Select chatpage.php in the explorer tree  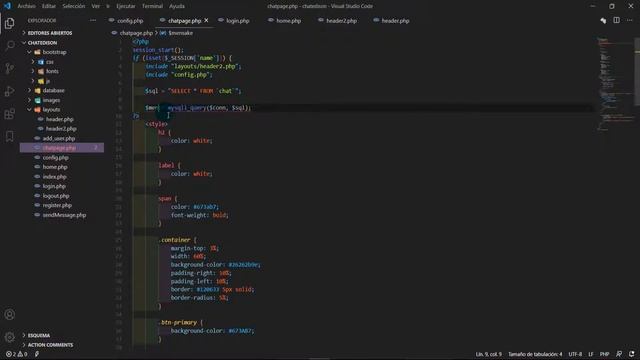62,148
